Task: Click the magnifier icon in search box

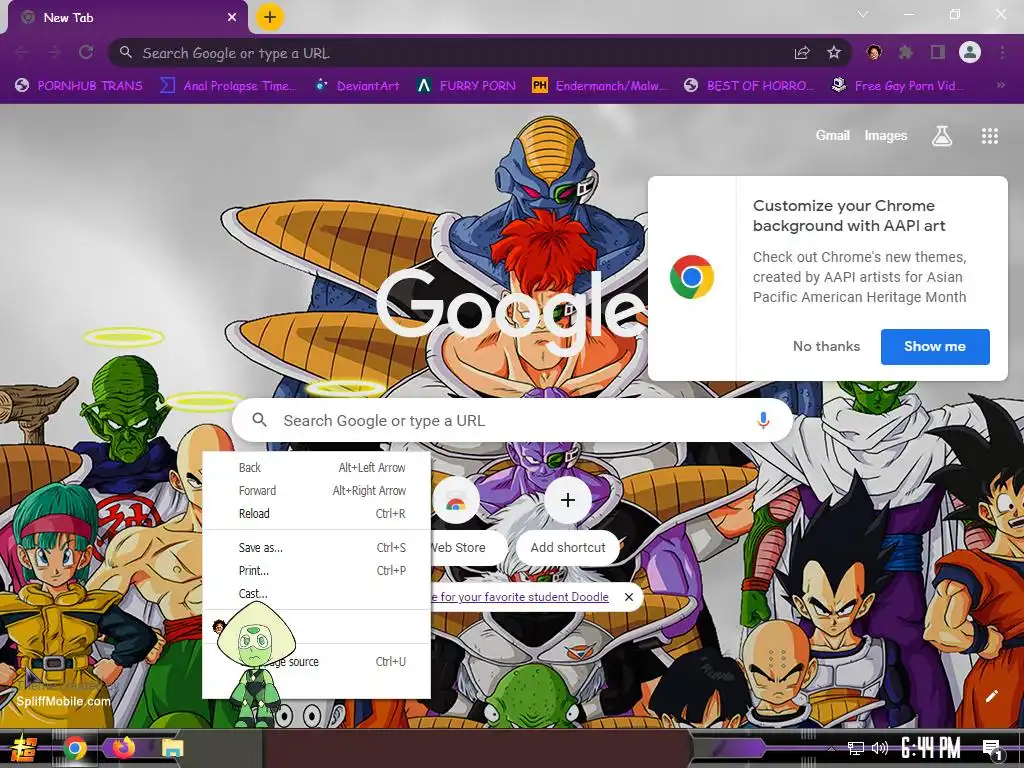Action: tap(259, 420)
